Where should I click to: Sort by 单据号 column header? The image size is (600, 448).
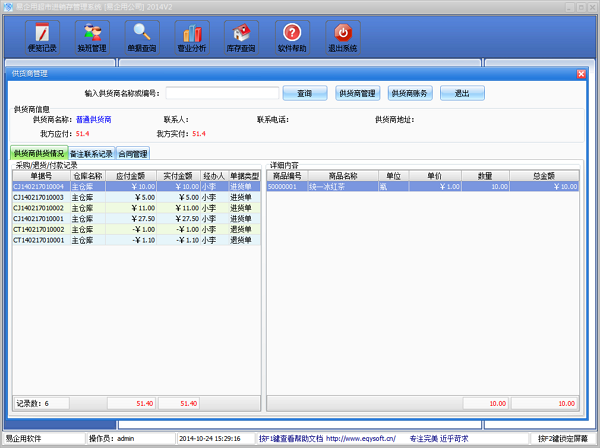[x=41, y=176]
